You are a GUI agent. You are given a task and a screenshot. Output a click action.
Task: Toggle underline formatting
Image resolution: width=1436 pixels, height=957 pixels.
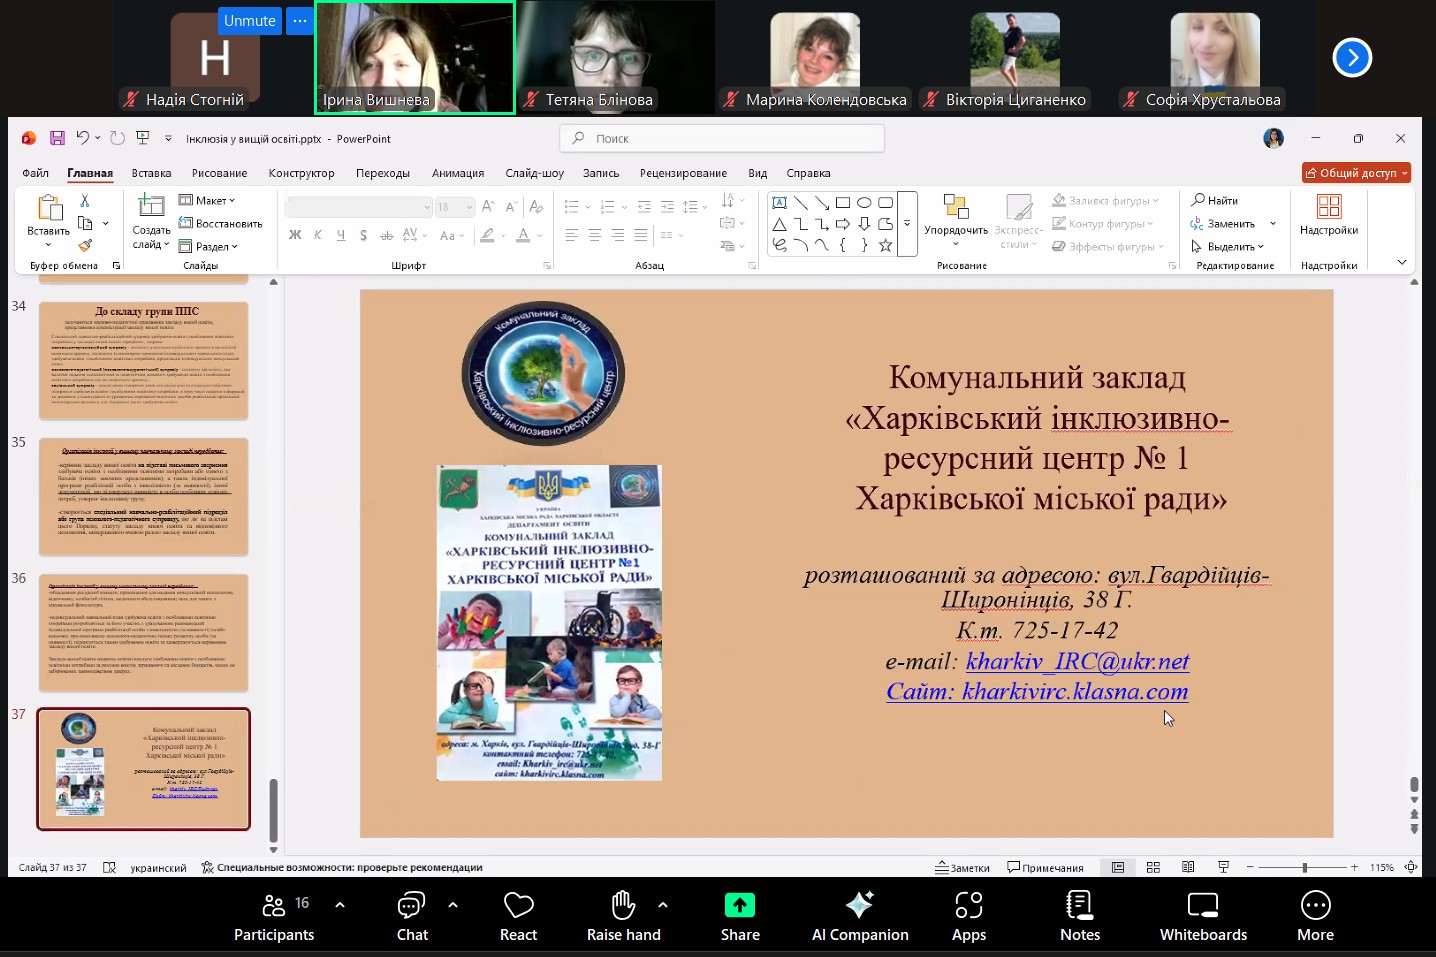click(x=340, y=235)
